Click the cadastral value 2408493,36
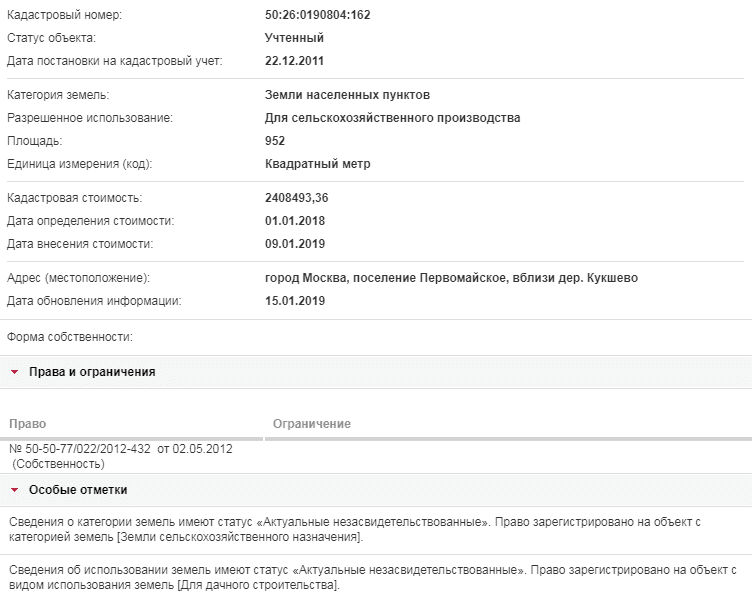Image resolution: width=752 pixels, height=601 pixels. coord(296,198)
